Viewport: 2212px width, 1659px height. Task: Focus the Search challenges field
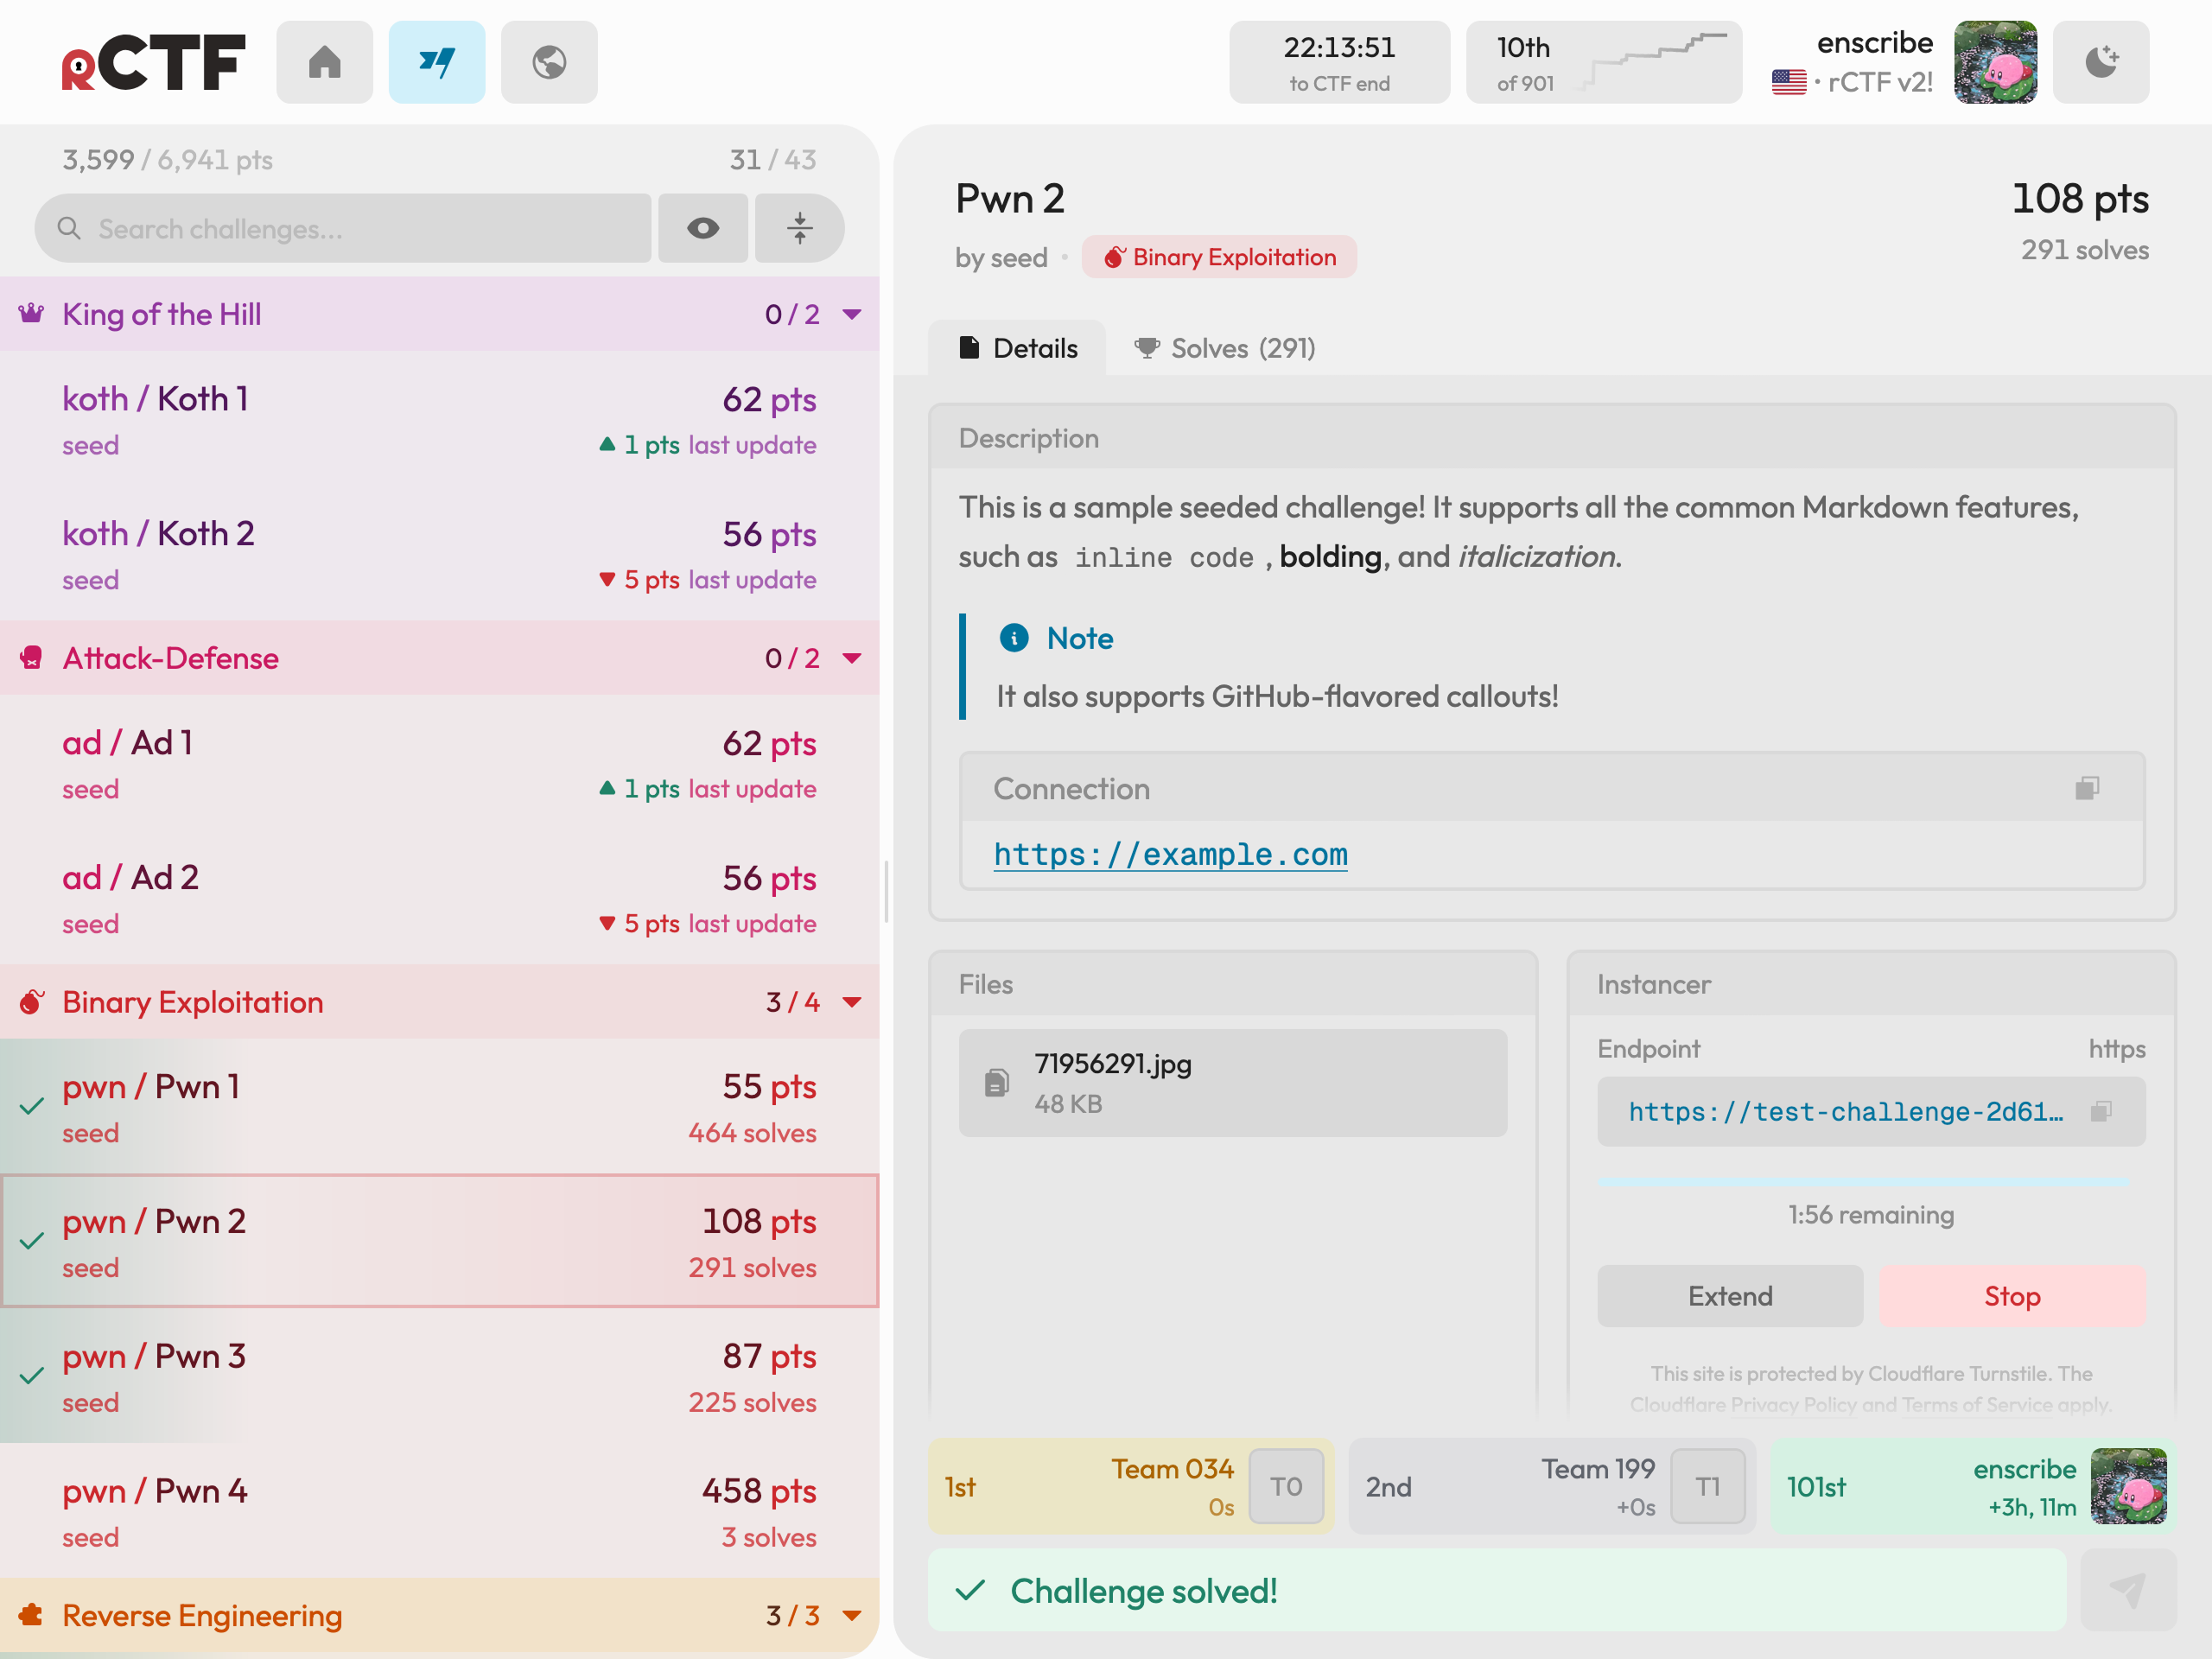(343, 228)
